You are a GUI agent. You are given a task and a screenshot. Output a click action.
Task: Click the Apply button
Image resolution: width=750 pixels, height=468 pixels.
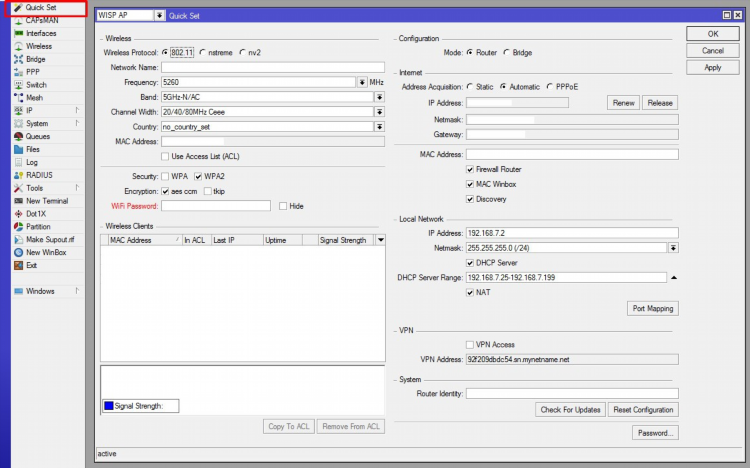click(x=713, y=67)
